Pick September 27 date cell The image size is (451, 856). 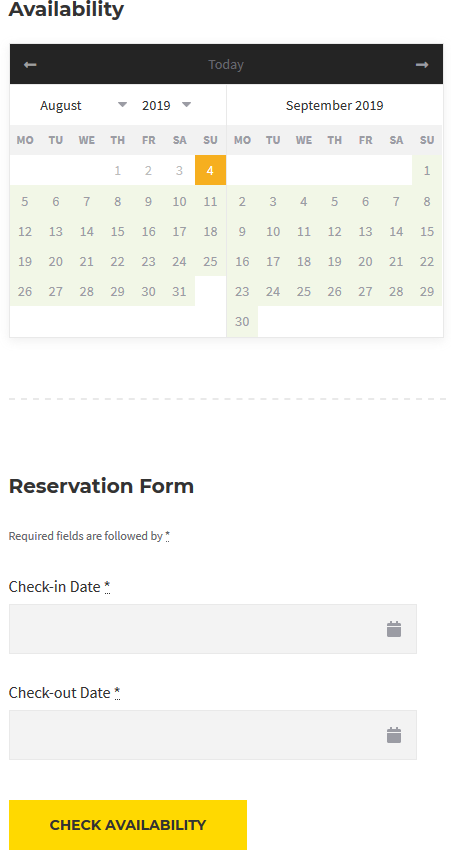coord(365,292)
